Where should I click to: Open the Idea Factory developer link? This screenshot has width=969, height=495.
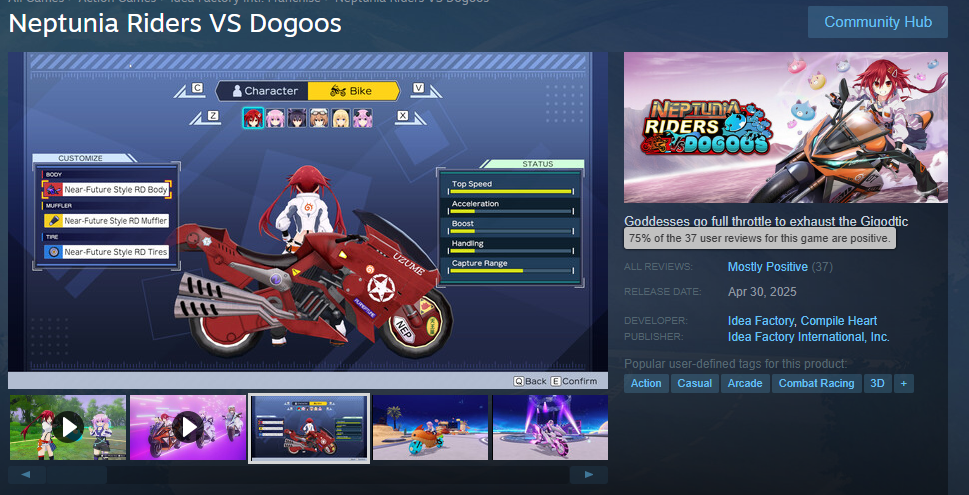pyautogui.click(x=760, y=321)
